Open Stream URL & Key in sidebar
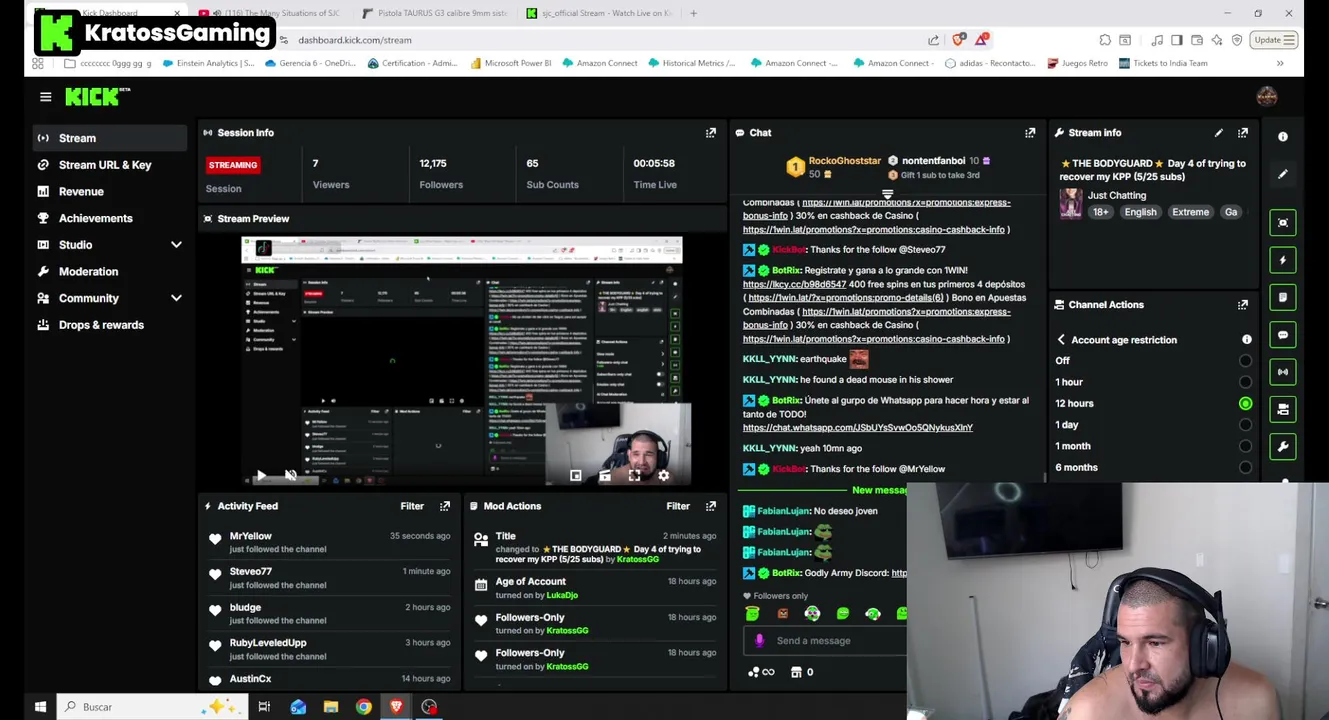The width and height of the screenshot is (1329, 720). 108,165
